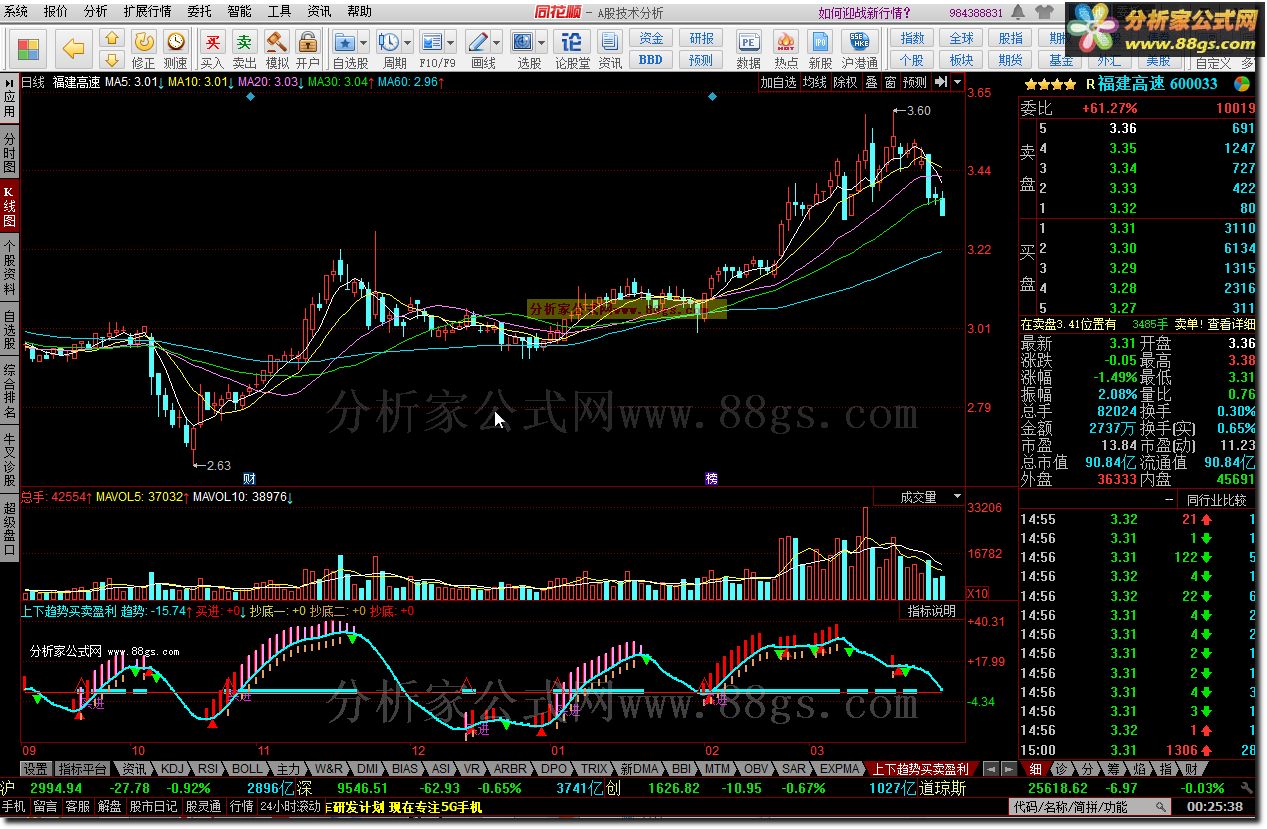Expand the 选股 dropdown arrow
1267x829 pixels.
pyautogui.click(x=543, y=42)
